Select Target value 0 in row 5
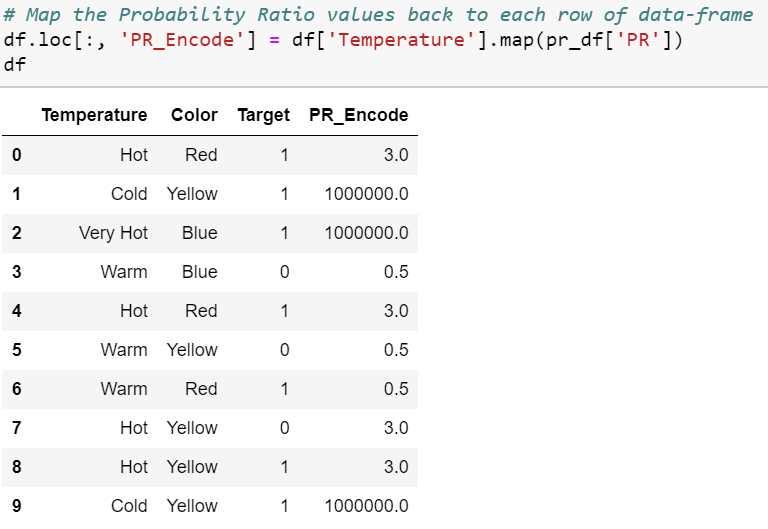Viewport: 768px width, 529px height. pyautogui.click(x=284, y=350)
